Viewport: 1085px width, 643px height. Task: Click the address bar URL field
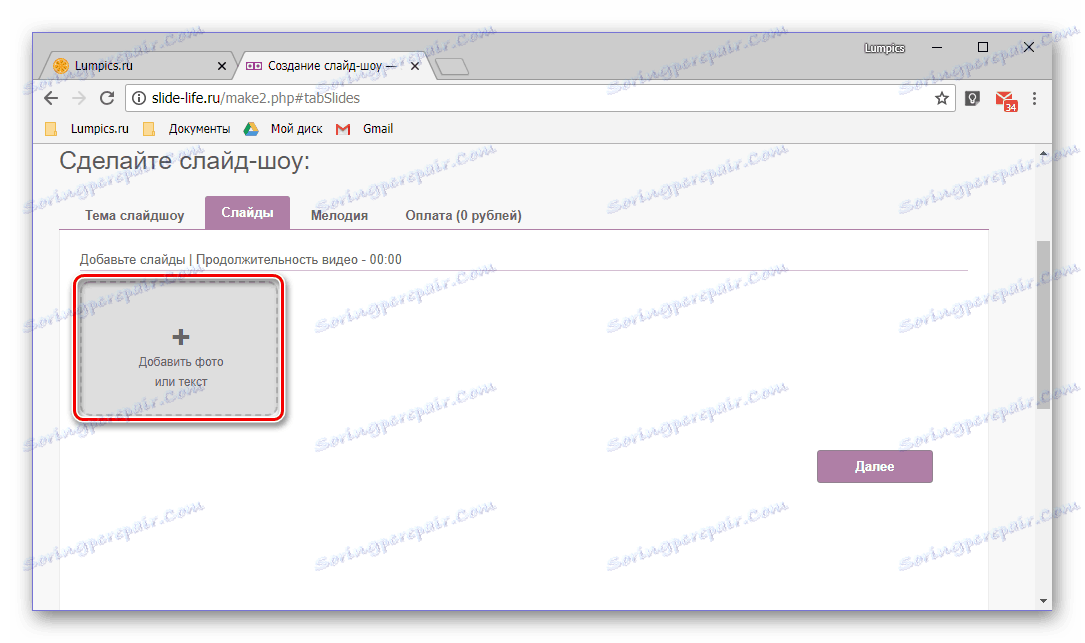tap(540, 98)
